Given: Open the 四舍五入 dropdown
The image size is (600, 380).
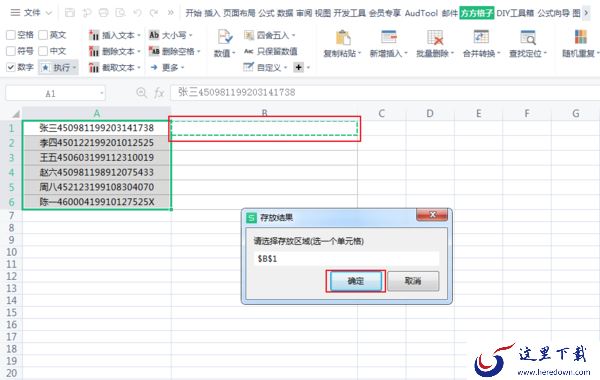Looking at the screenshot, I should [270, 36].
